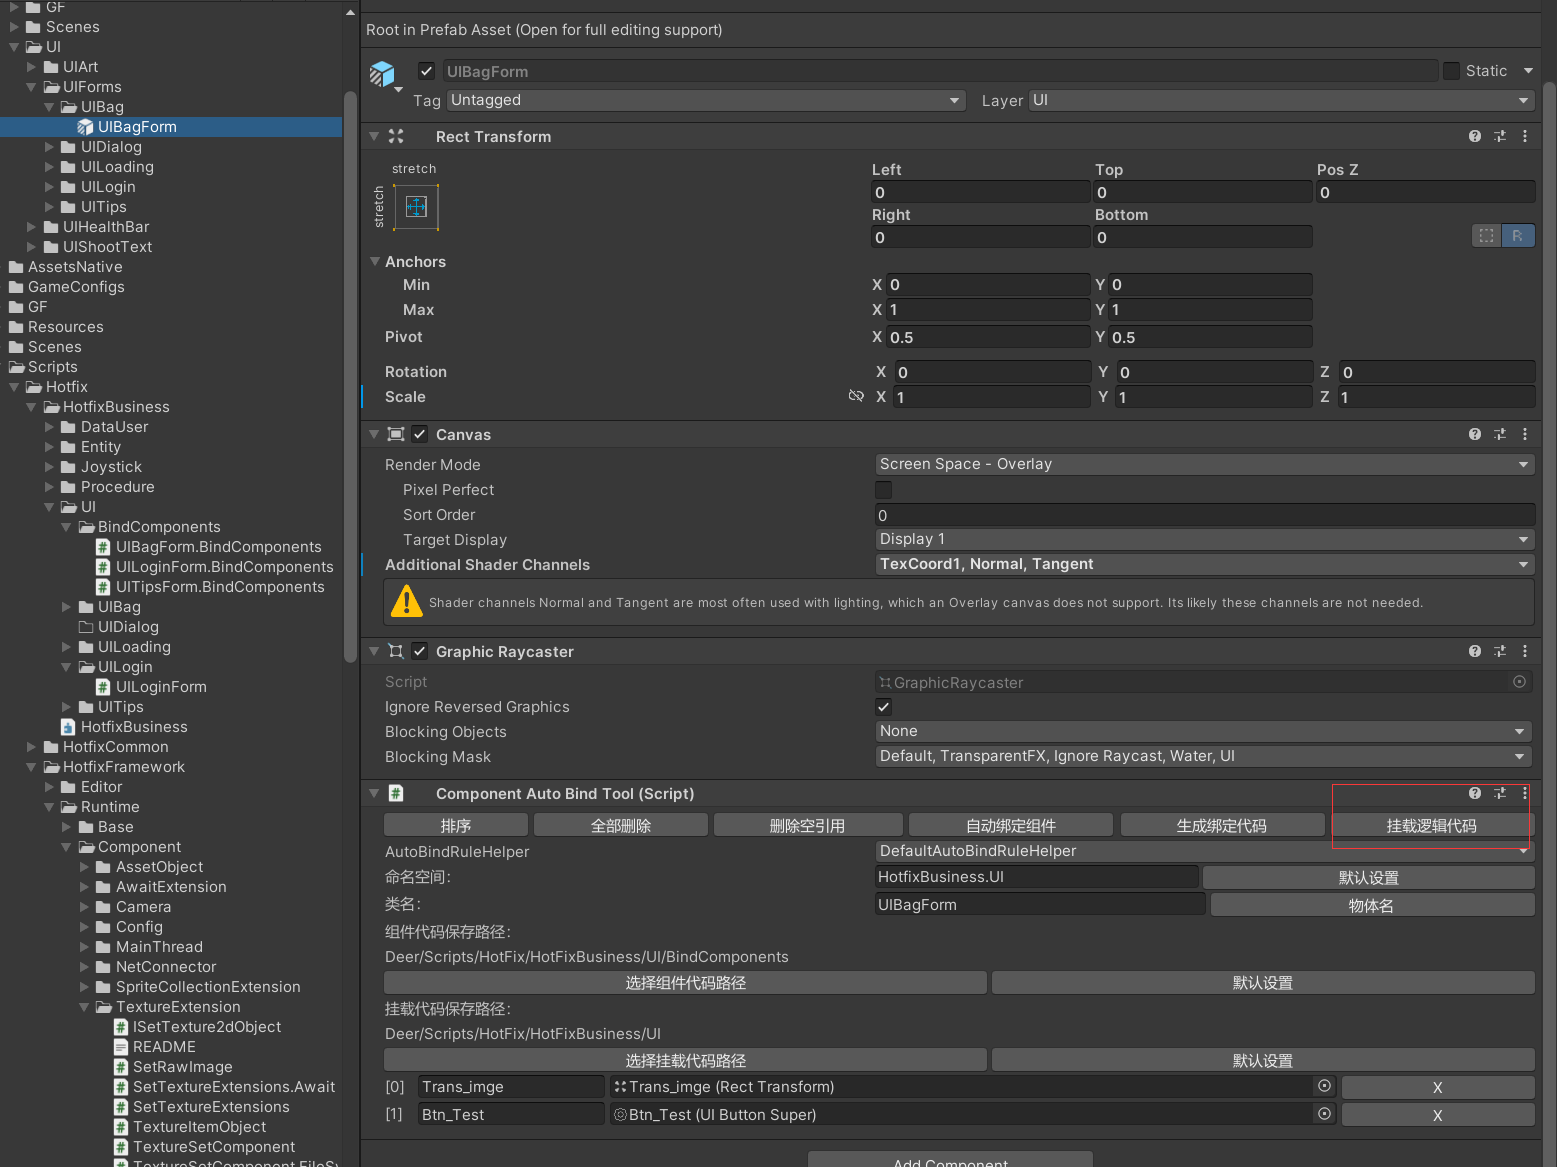Open object picker for Btn_Test reference
The width and height of the screenshot is (1557, 1167).
(1325, 1114)
